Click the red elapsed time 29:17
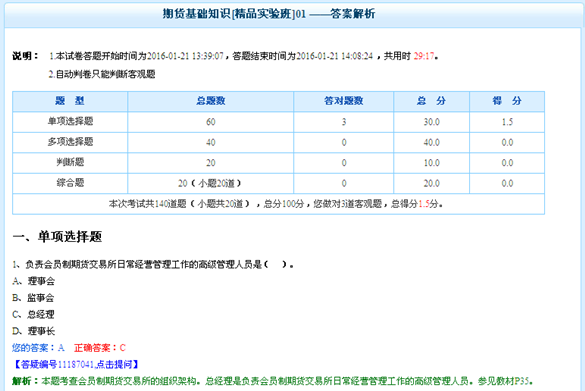 point(424,56)
